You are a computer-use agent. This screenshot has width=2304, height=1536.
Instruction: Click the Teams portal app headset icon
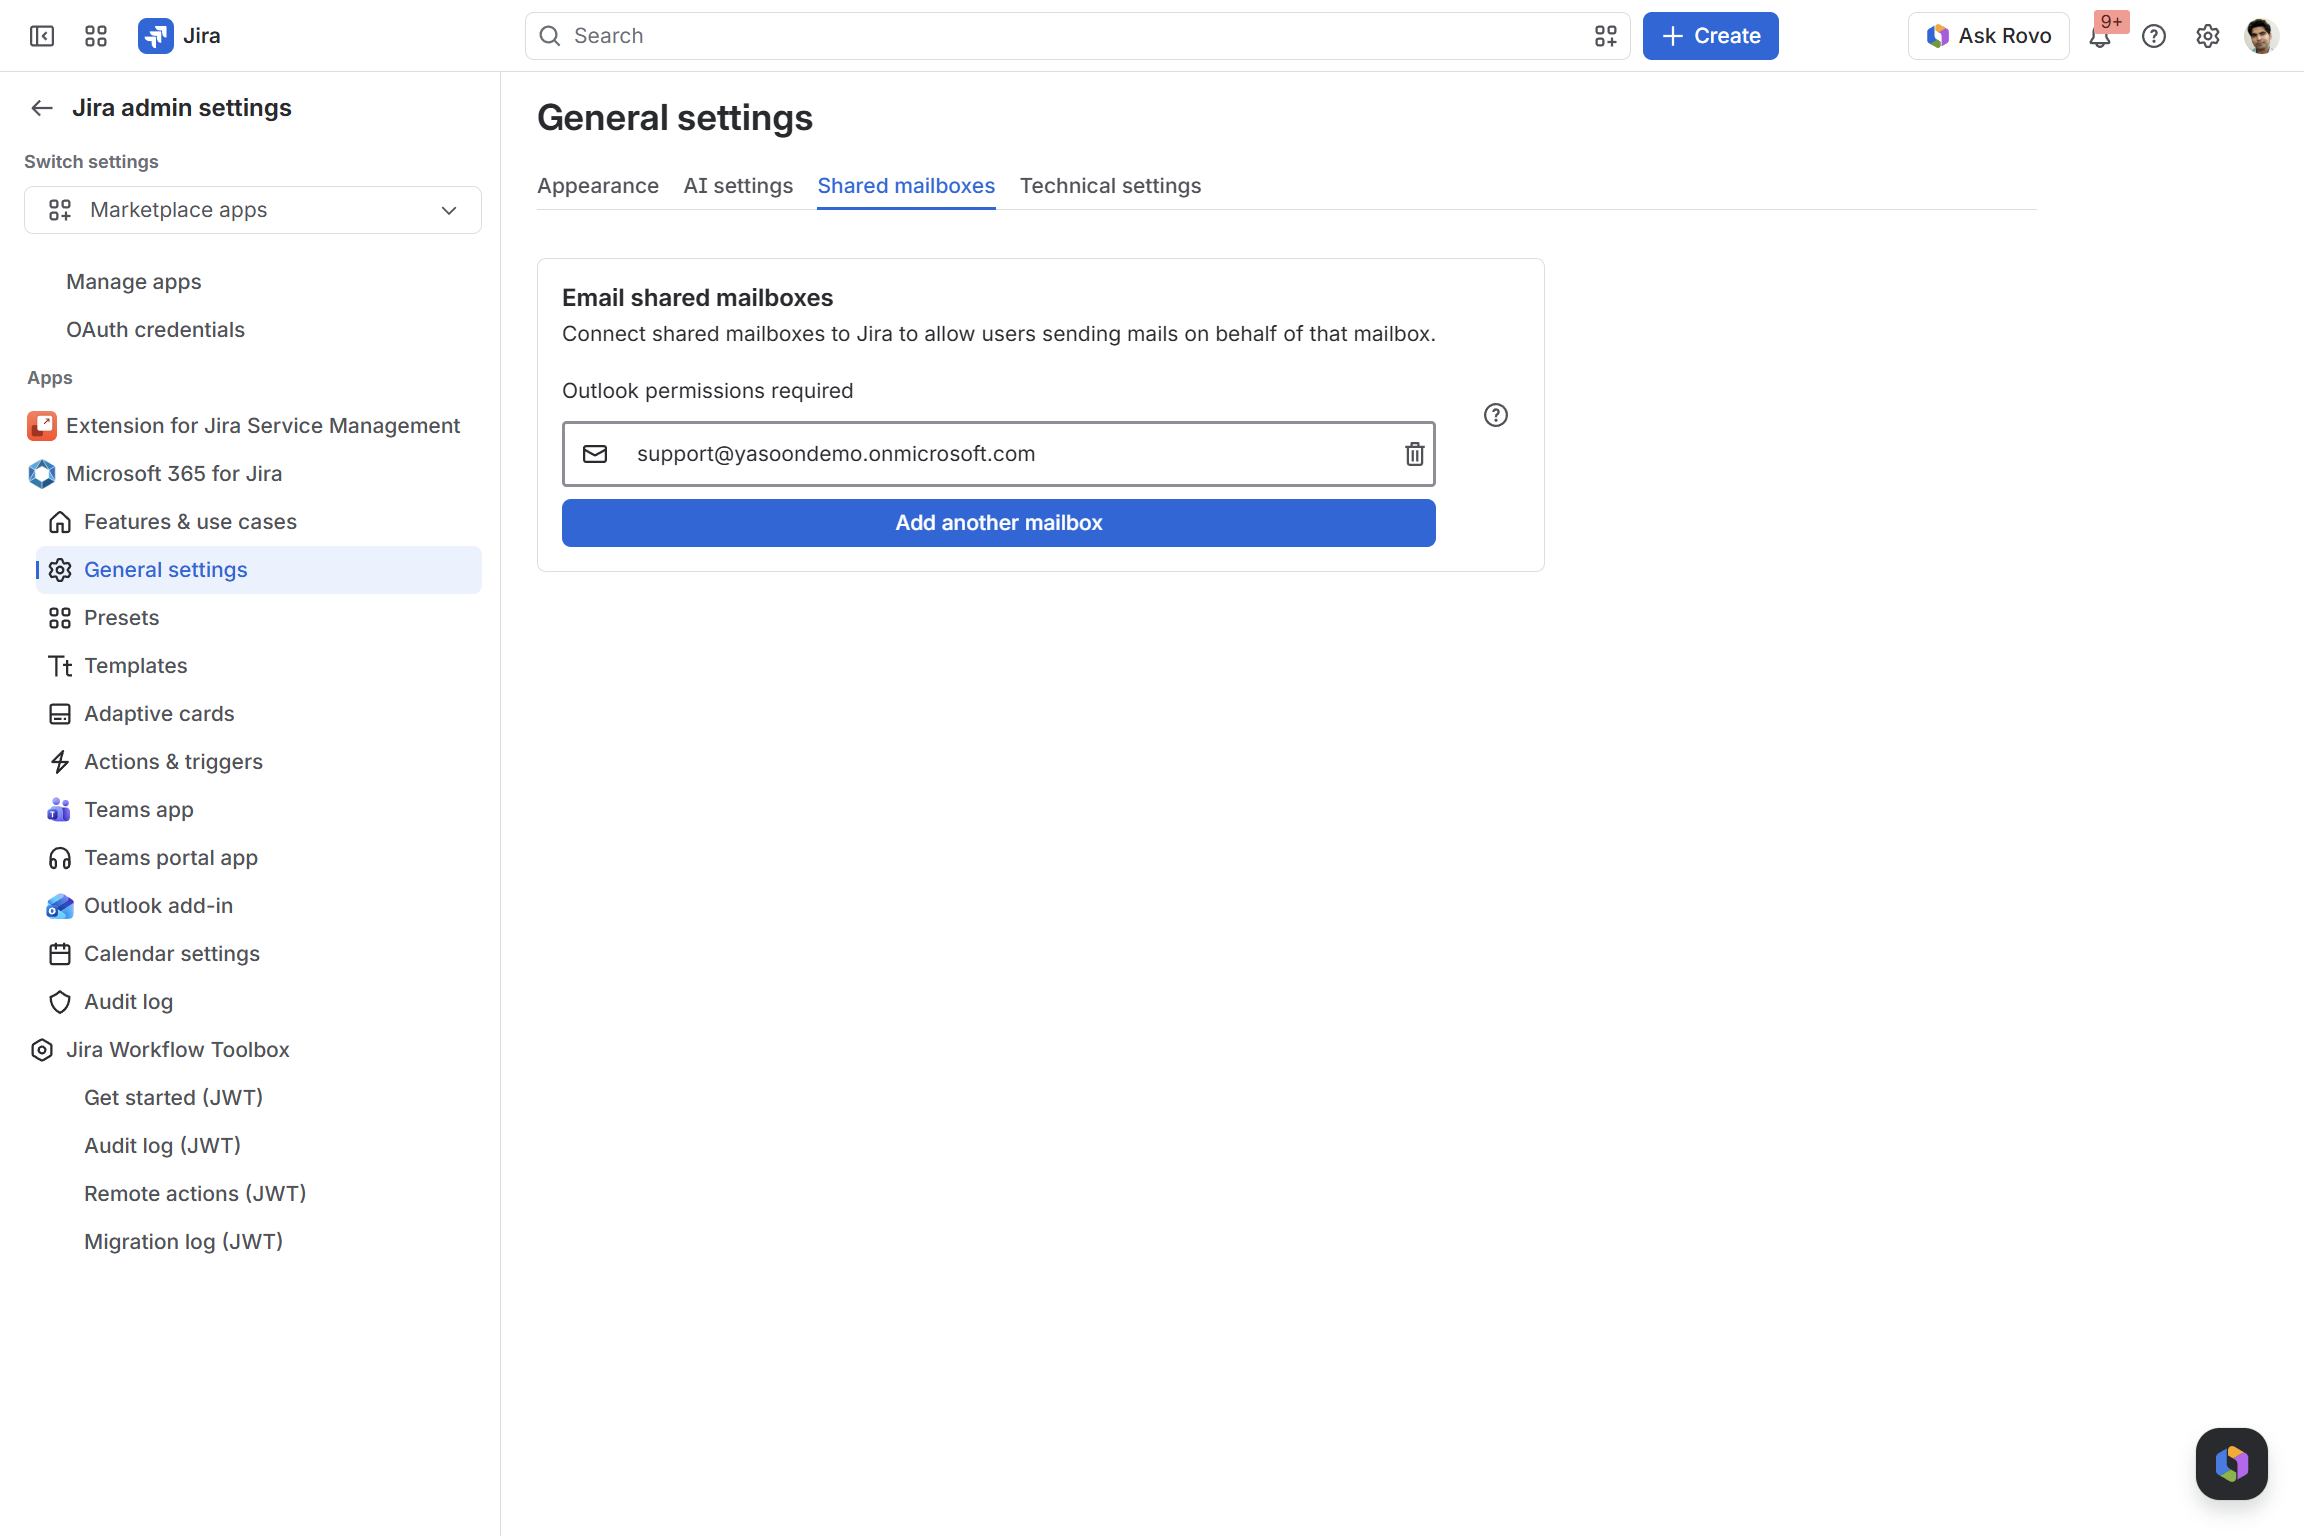[x=60, y=858]
